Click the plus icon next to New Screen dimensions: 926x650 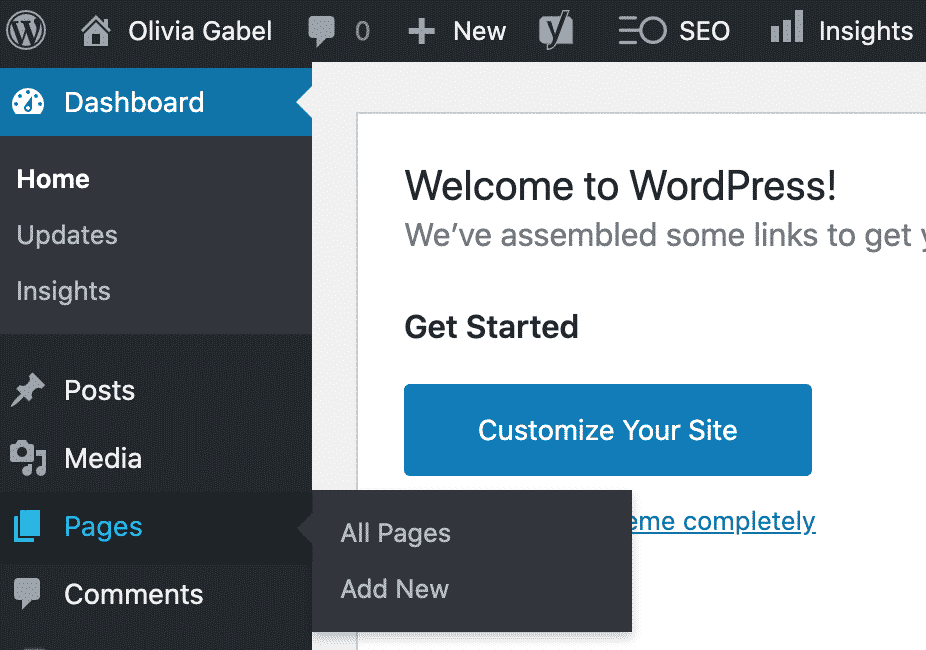point(421,31)
